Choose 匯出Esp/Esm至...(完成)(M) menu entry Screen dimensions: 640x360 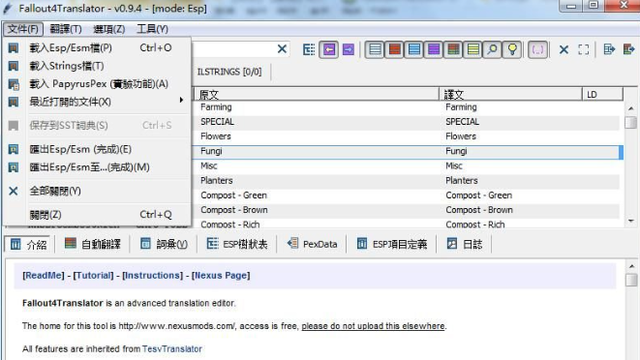click(97, 167)
